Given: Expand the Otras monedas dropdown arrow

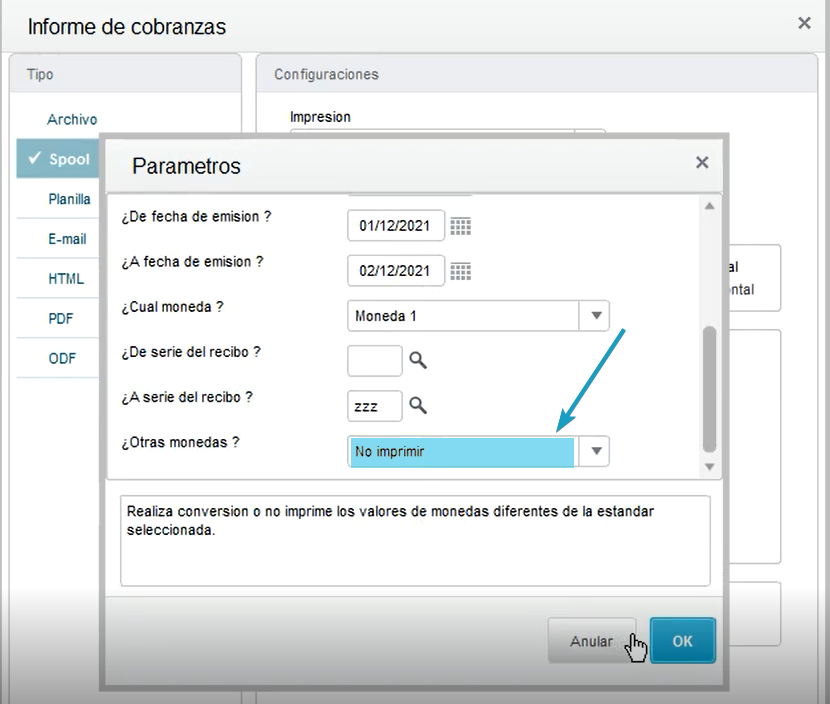Looking at the screenshot, I should (596, 452).
